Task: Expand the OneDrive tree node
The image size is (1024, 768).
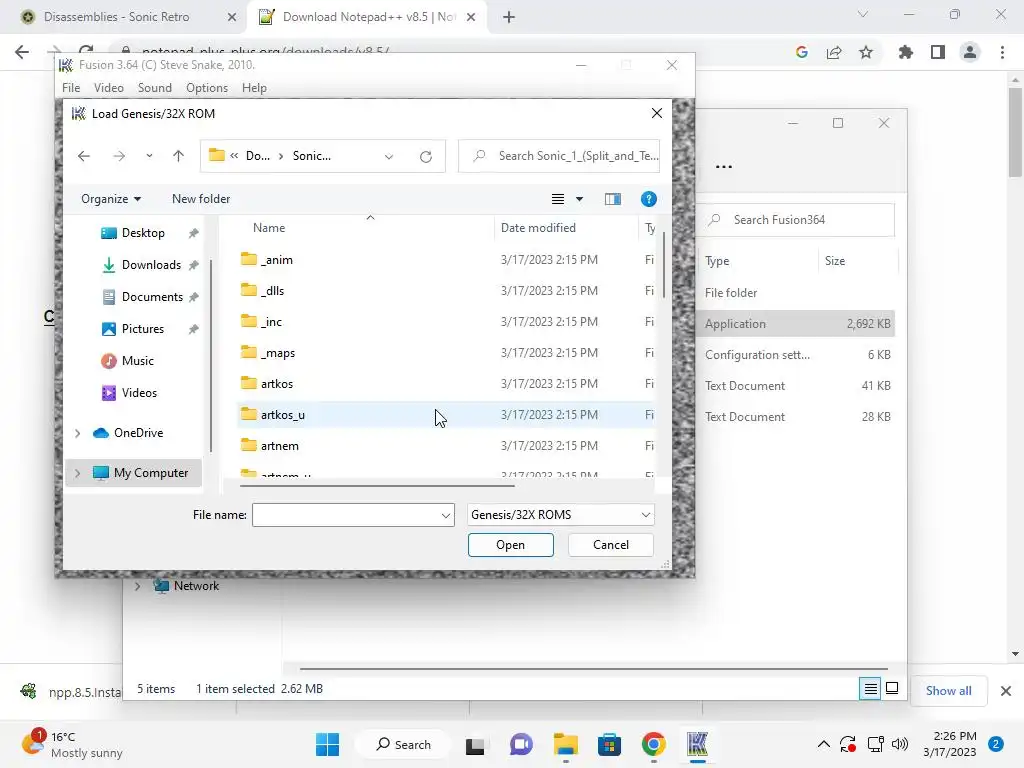Action: (78, 433)
